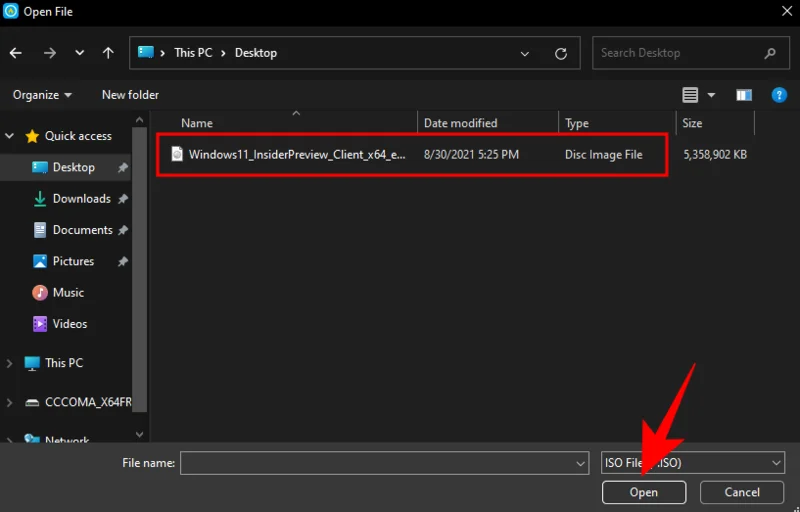Click the pin icon beside Documents
Image resolution: width=800 pixels, height=512 pixels.
pyautogui.click(x=122, y=231)
